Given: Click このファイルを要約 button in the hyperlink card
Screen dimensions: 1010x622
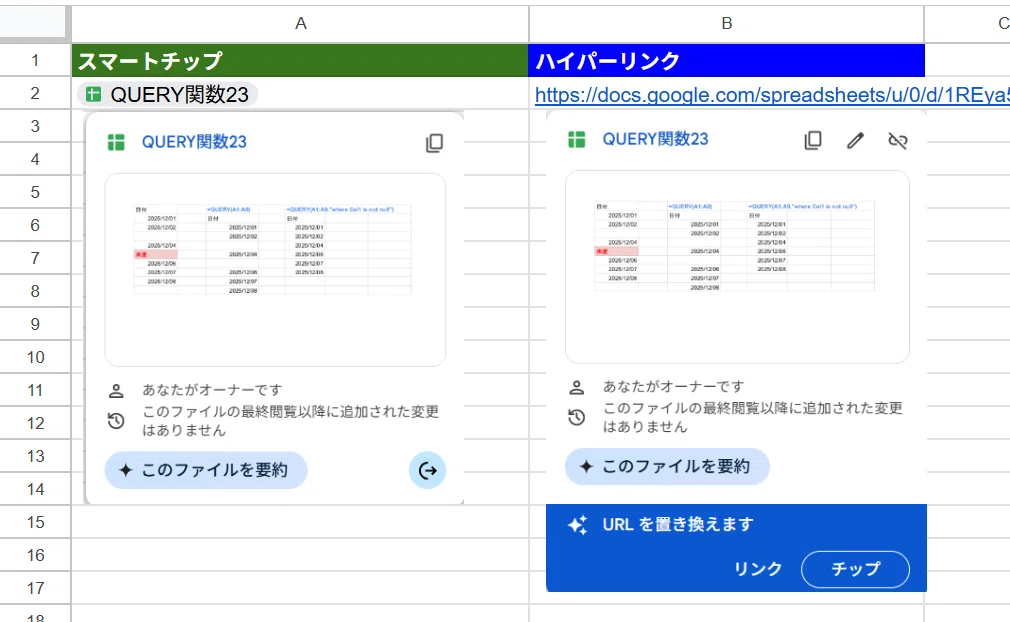Looking at the screenshot, I should pos(667,467).
